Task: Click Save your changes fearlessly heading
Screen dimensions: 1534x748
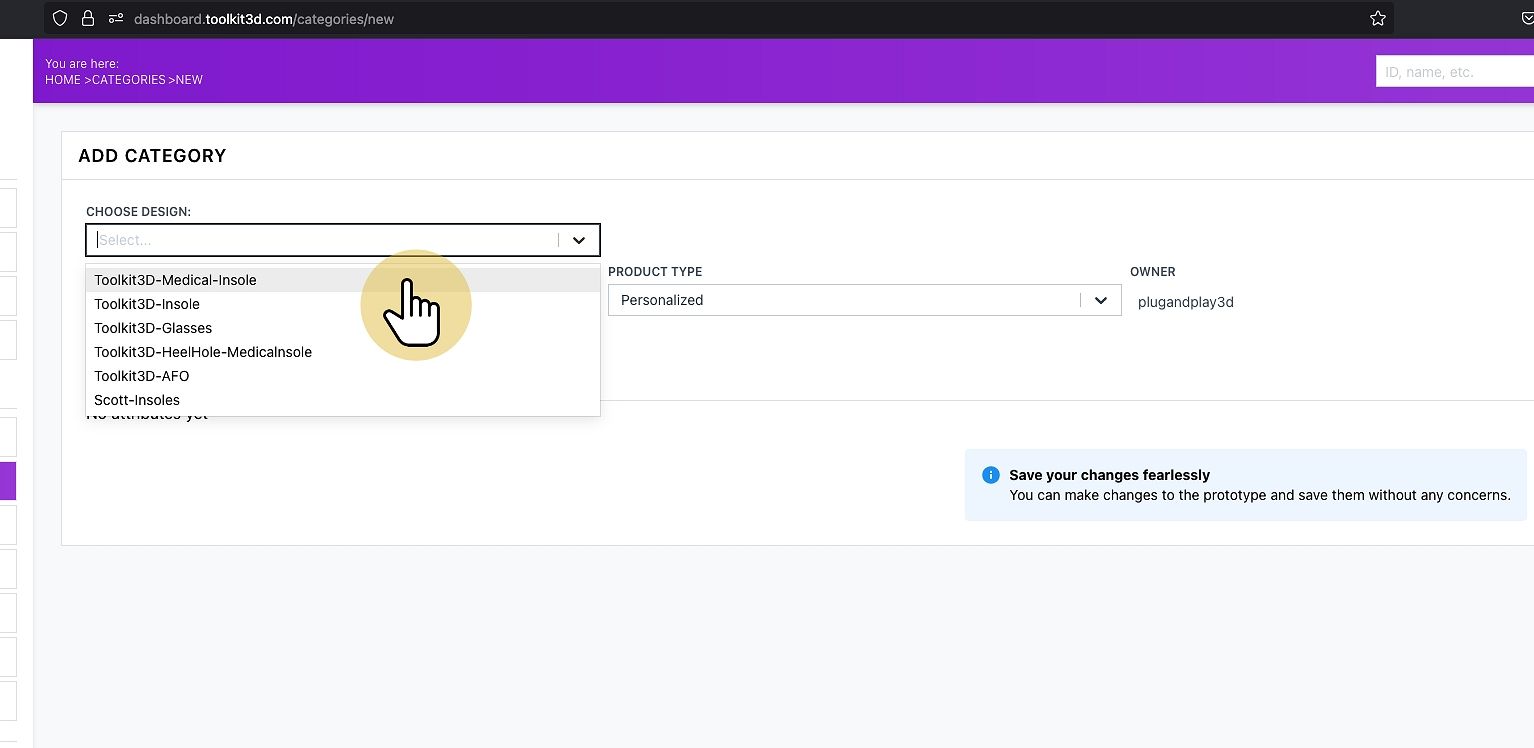Action: tap(1109, 475)
